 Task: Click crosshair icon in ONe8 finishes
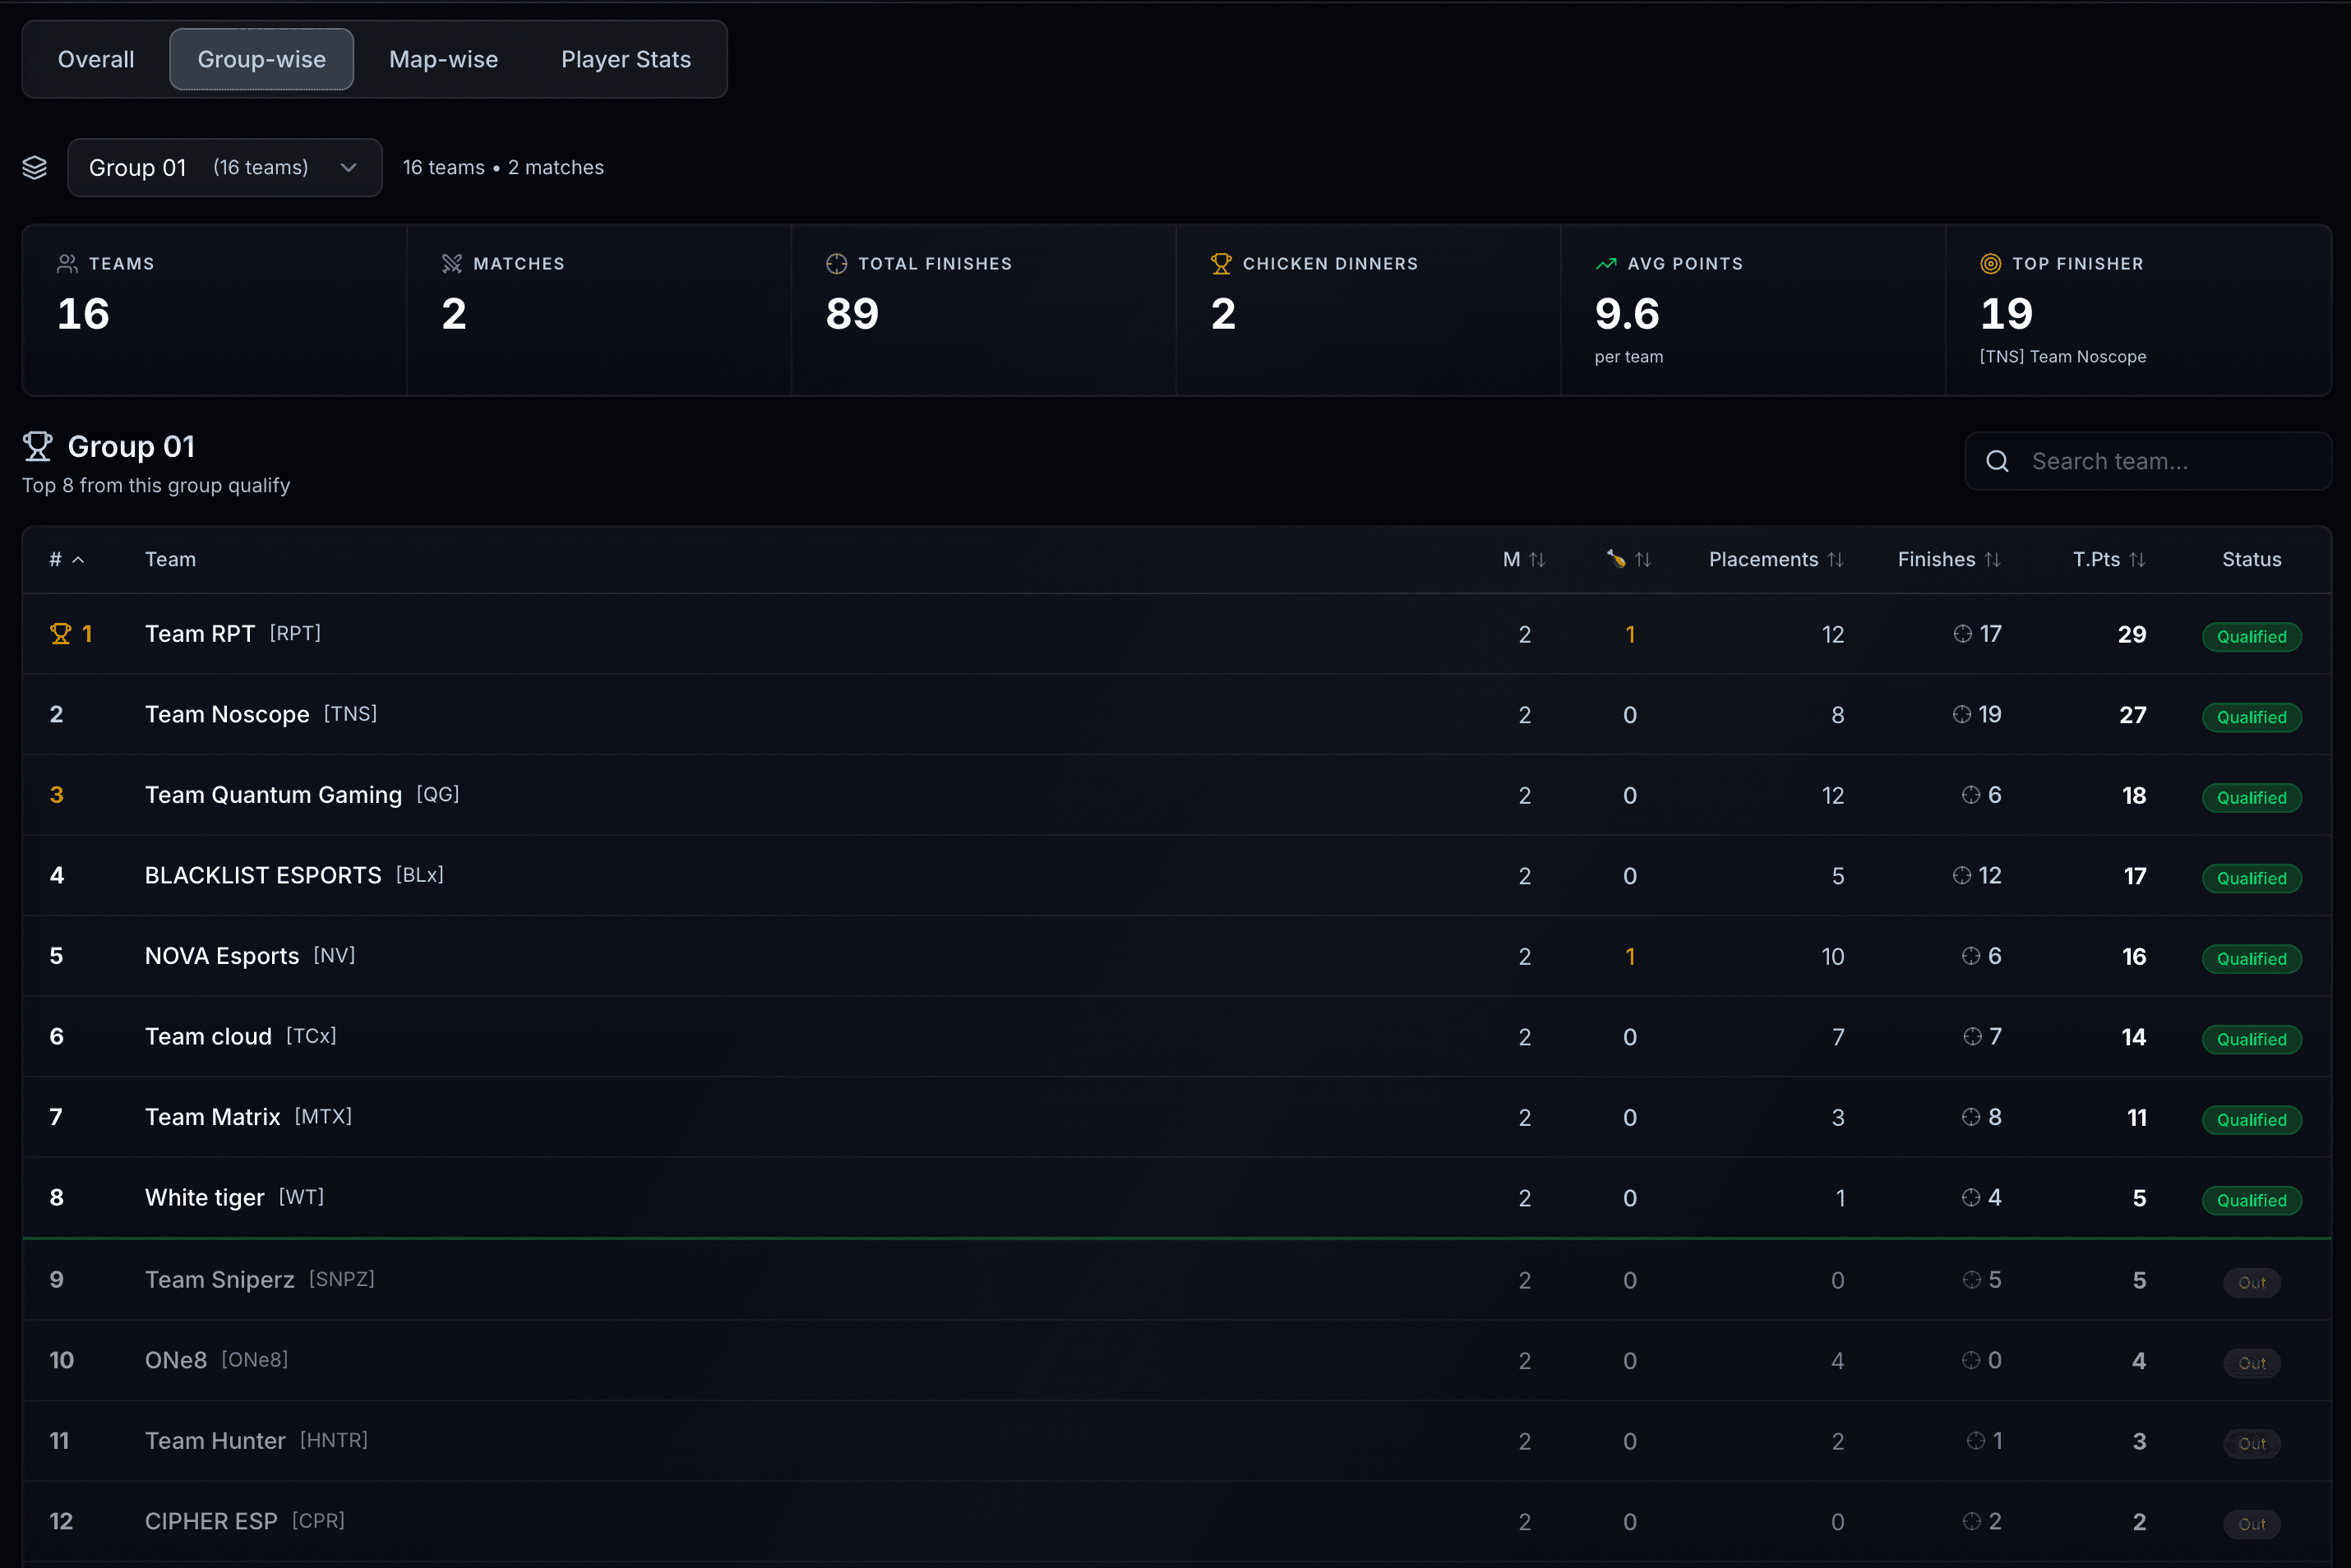pos(1970,1360)
